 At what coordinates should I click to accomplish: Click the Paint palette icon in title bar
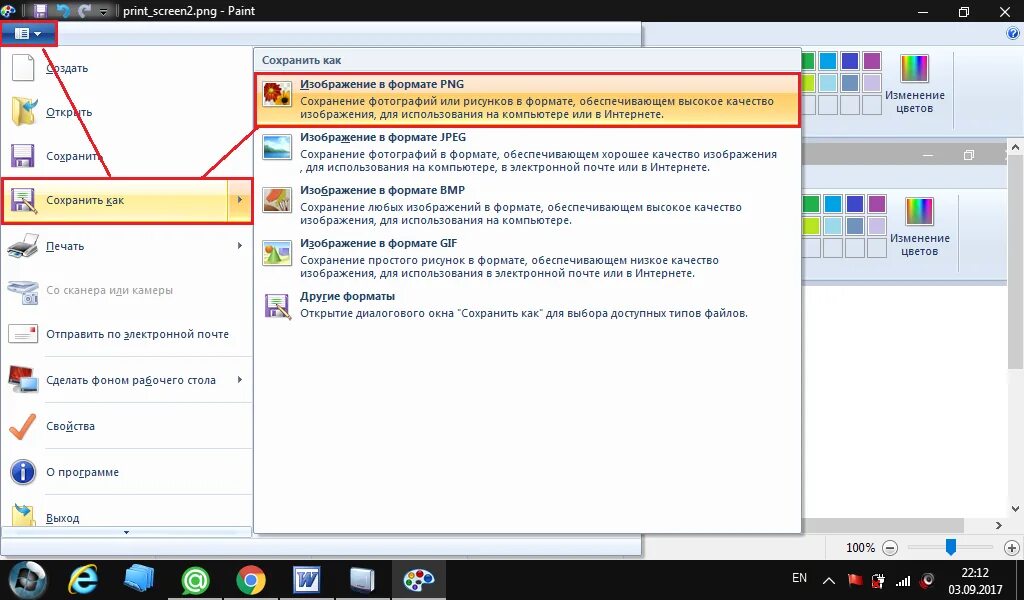point(8,11)
